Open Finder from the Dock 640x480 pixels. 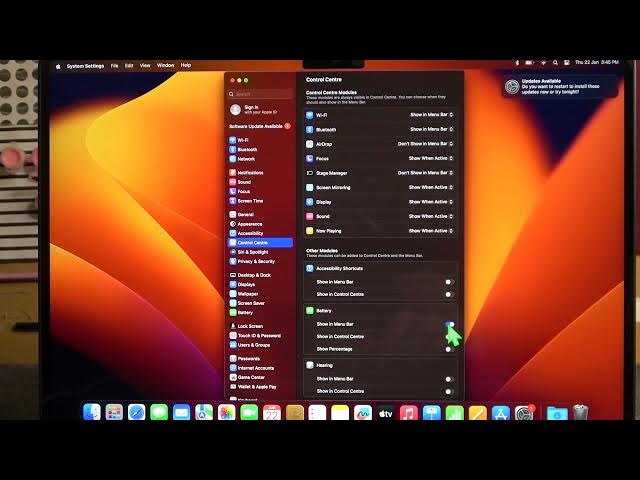tap(92, 412)
